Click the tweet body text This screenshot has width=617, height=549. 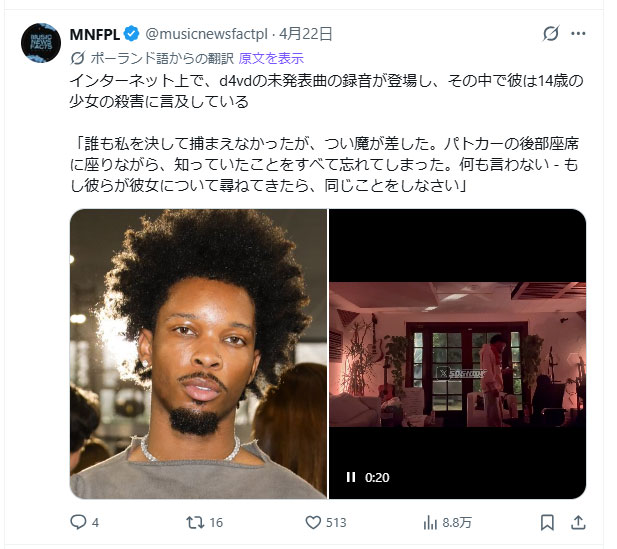click(326, 133)
